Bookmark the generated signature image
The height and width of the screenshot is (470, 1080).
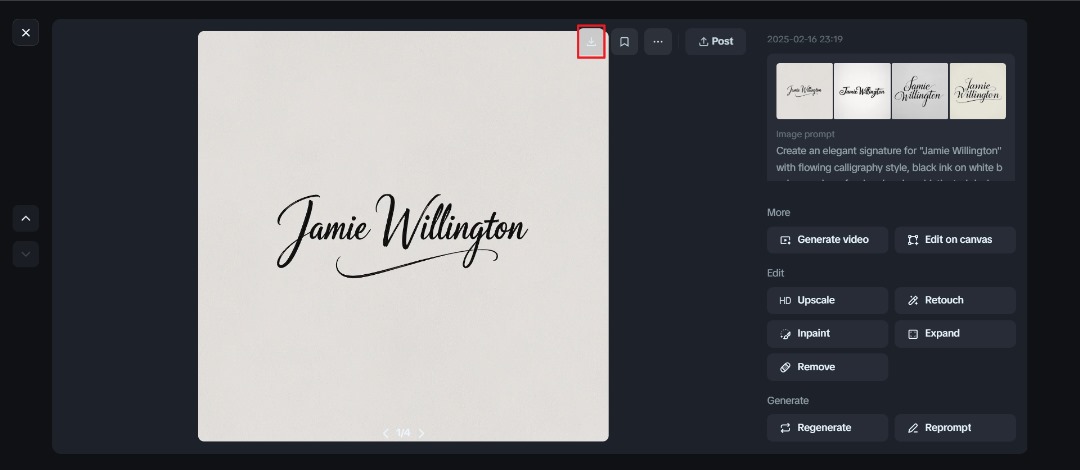coord(624,41)
